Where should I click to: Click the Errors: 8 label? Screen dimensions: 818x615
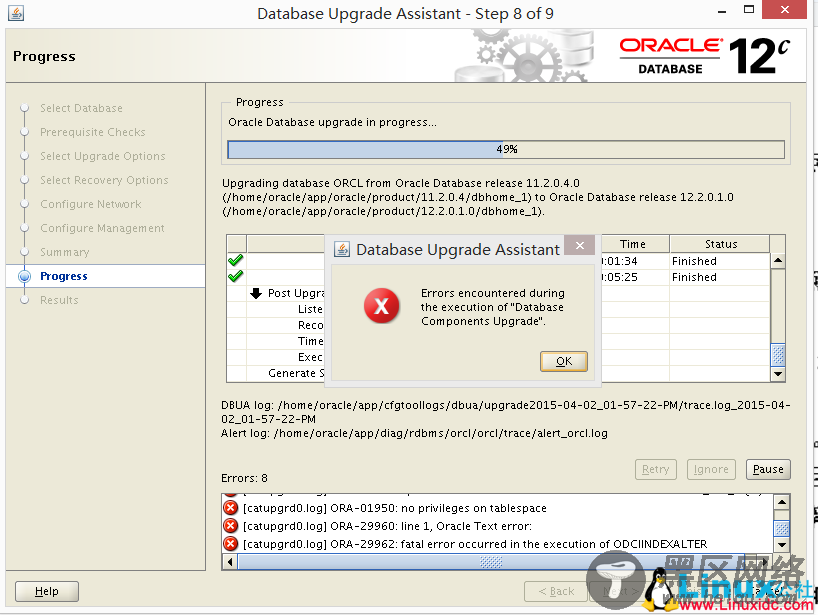click(244, 478)
